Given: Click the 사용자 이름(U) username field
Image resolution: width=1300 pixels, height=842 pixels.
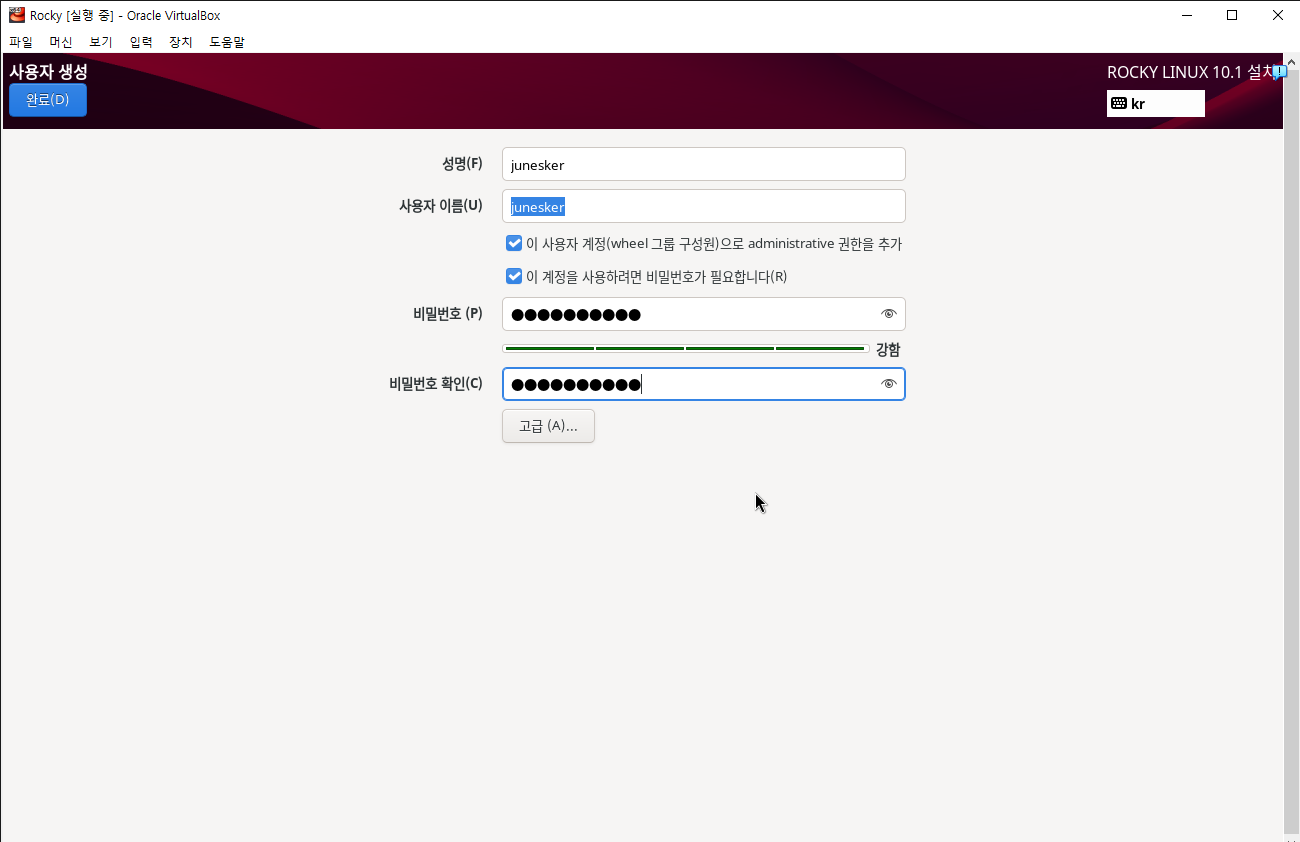Looking at the screenshot, I should tap(704, 206).
